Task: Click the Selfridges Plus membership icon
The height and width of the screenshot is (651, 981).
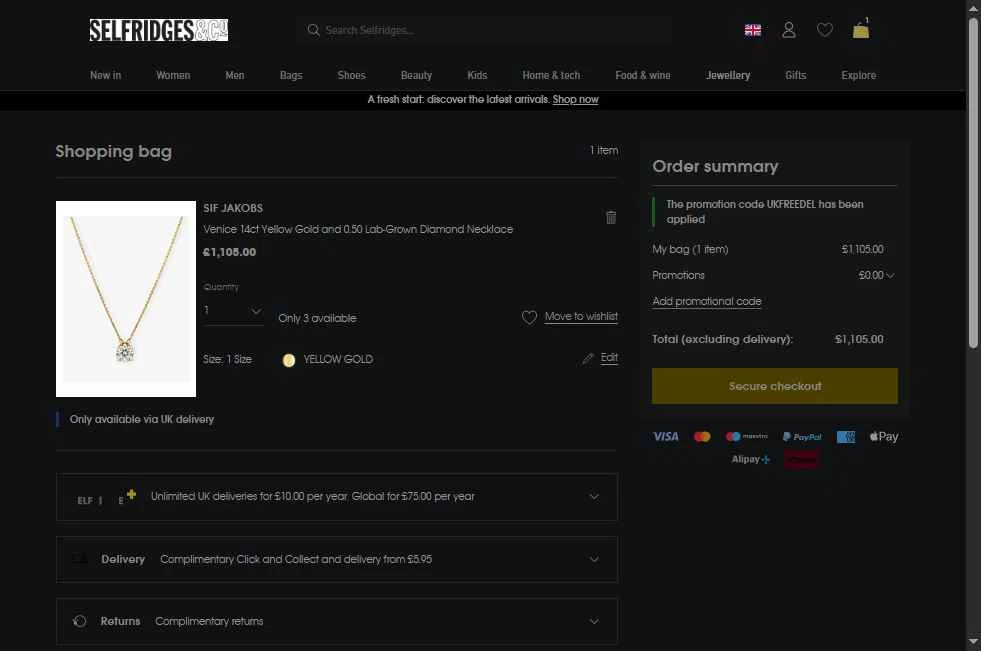Action: 106,498
